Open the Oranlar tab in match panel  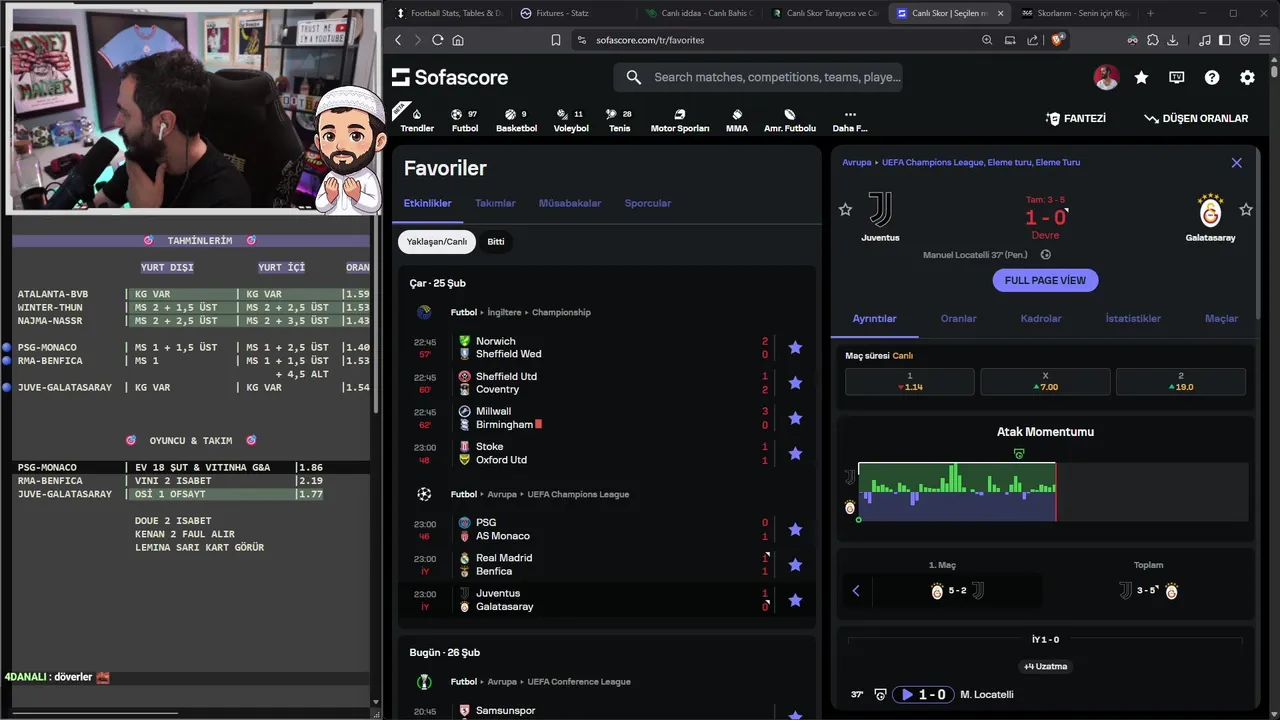tap(958, 318)
